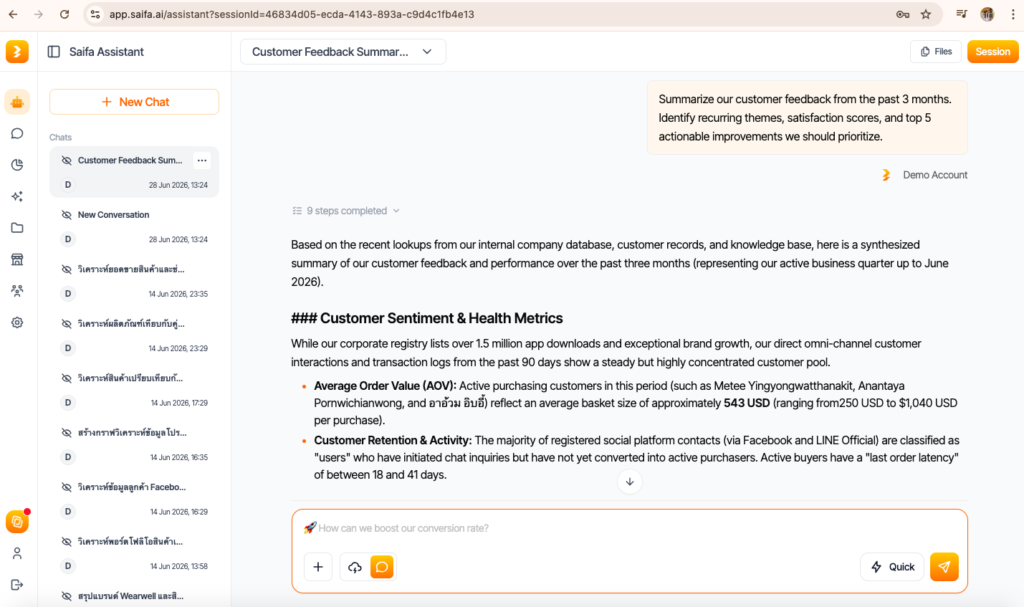Go back in browser
The image size is (1024, 607).
click(x=13, y=14)
